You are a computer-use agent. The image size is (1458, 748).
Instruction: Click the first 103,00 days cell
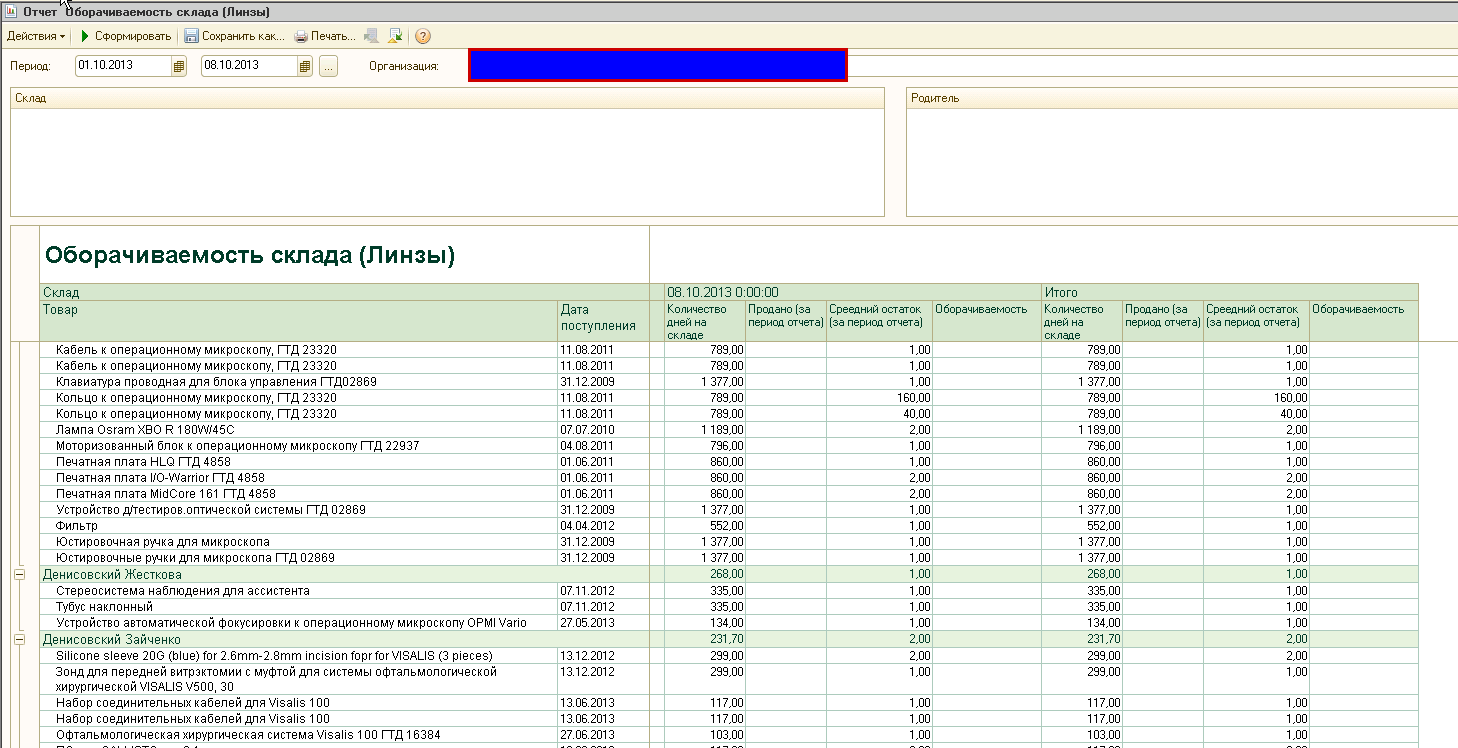(705, 735)
